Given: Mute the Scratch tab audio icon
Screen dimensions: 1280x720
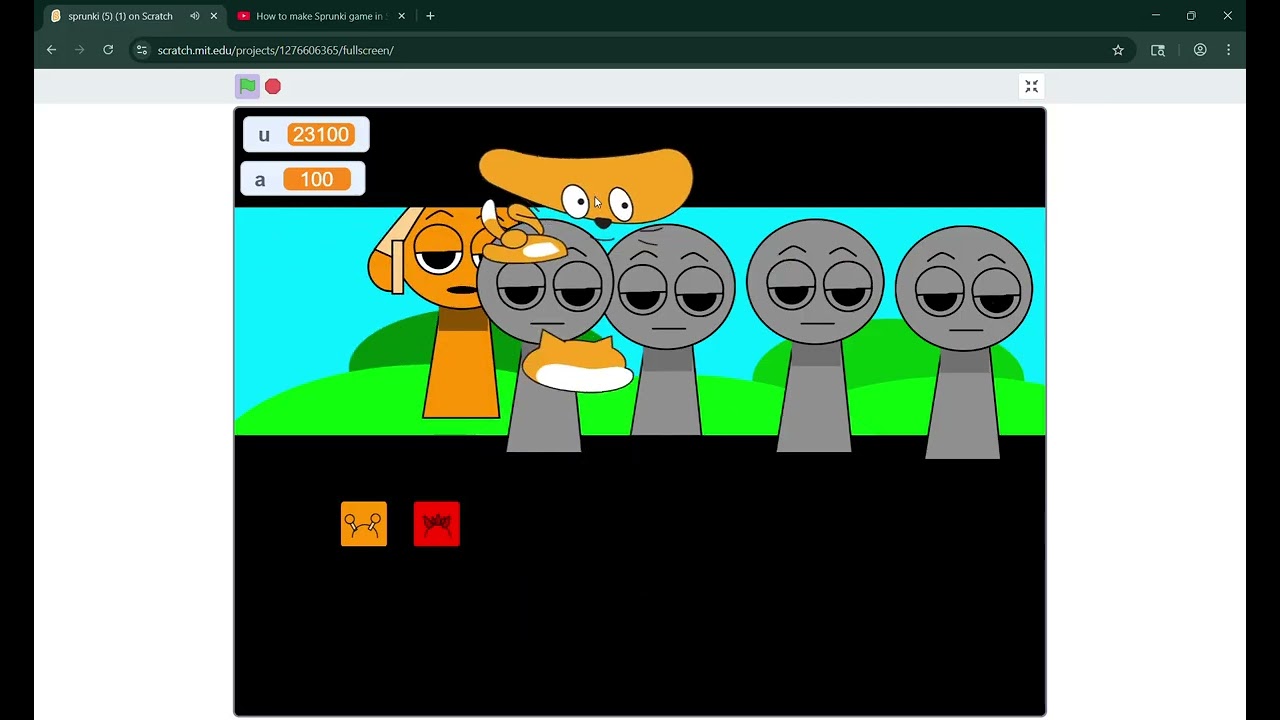Looking at the screenshot, I should click(195, 16).
